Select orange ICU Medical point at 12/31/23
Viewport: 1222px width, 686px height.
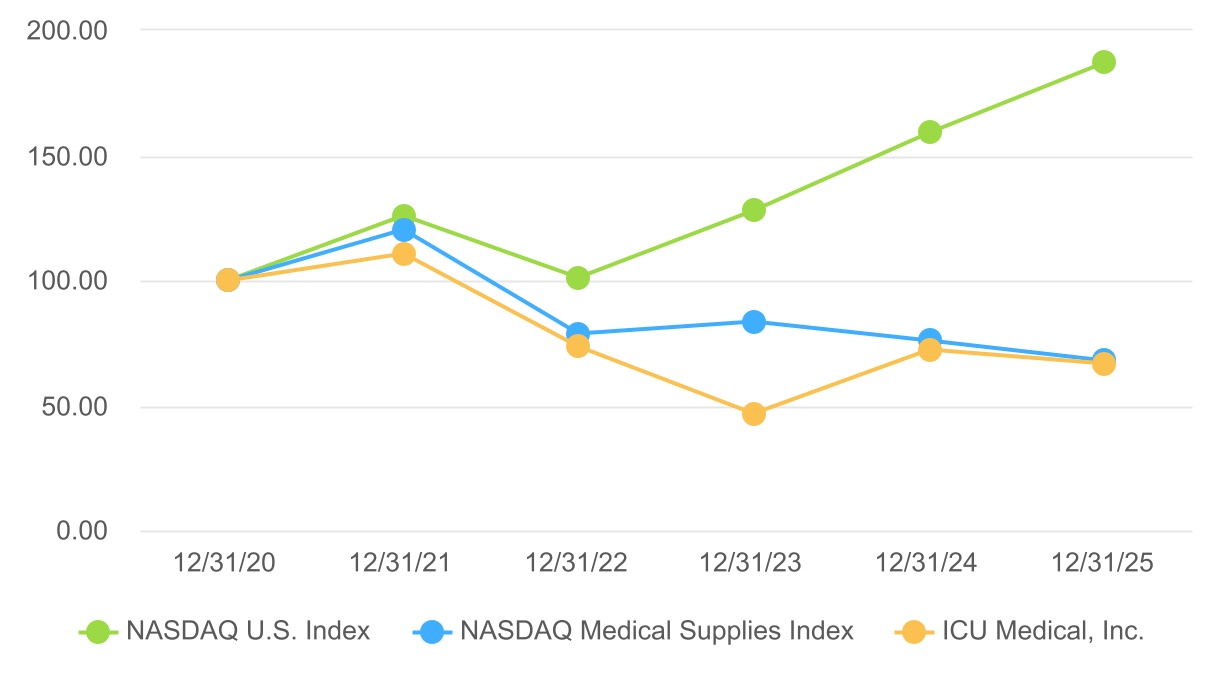click(x=754, y=414)
